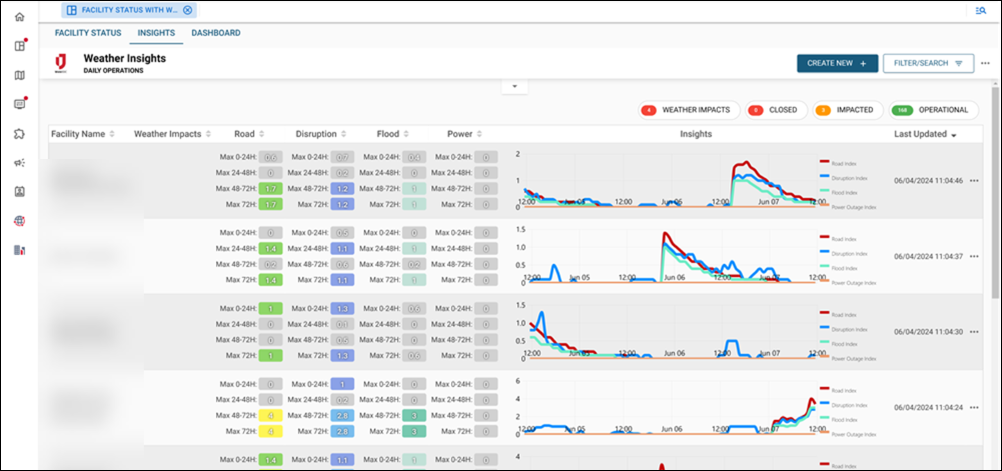The height and width of the screenshot is (471, 1002).
Task: Open the bar chart reports sidebar icon
Action: point(19,249)
